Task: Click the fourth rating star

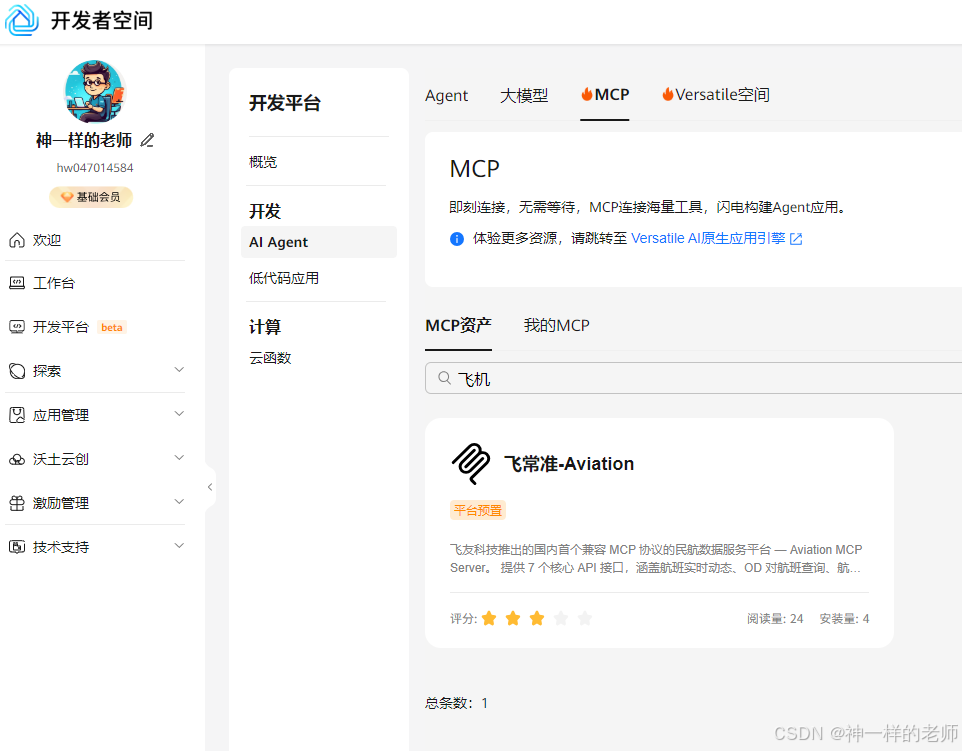Action: point(561,618)
